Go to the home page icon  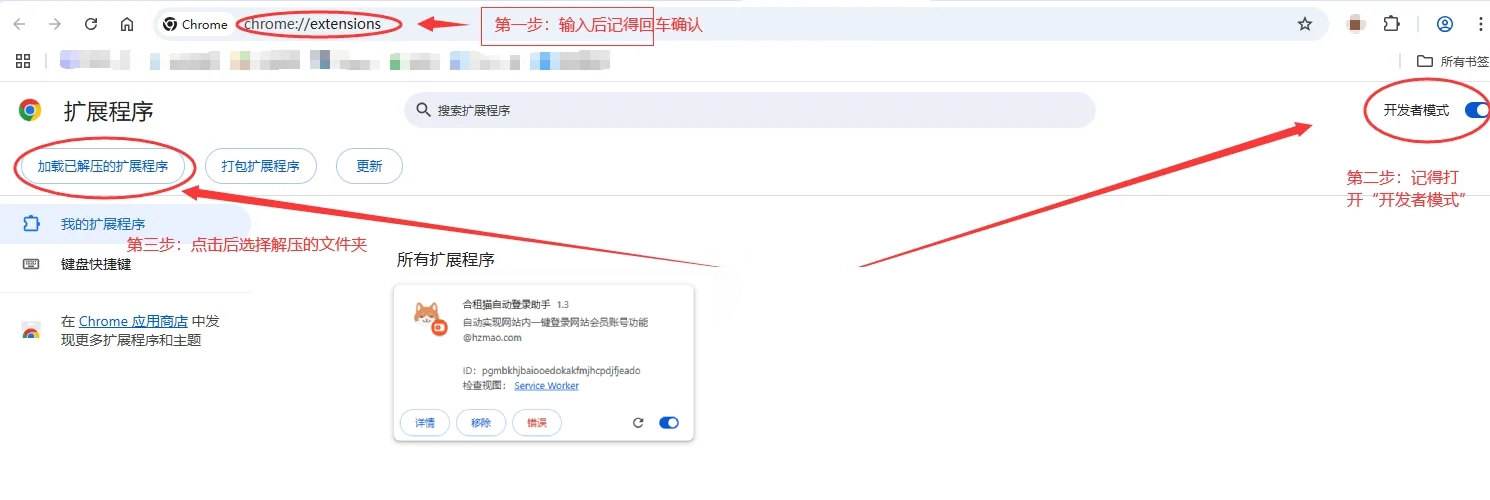point(127,24)
